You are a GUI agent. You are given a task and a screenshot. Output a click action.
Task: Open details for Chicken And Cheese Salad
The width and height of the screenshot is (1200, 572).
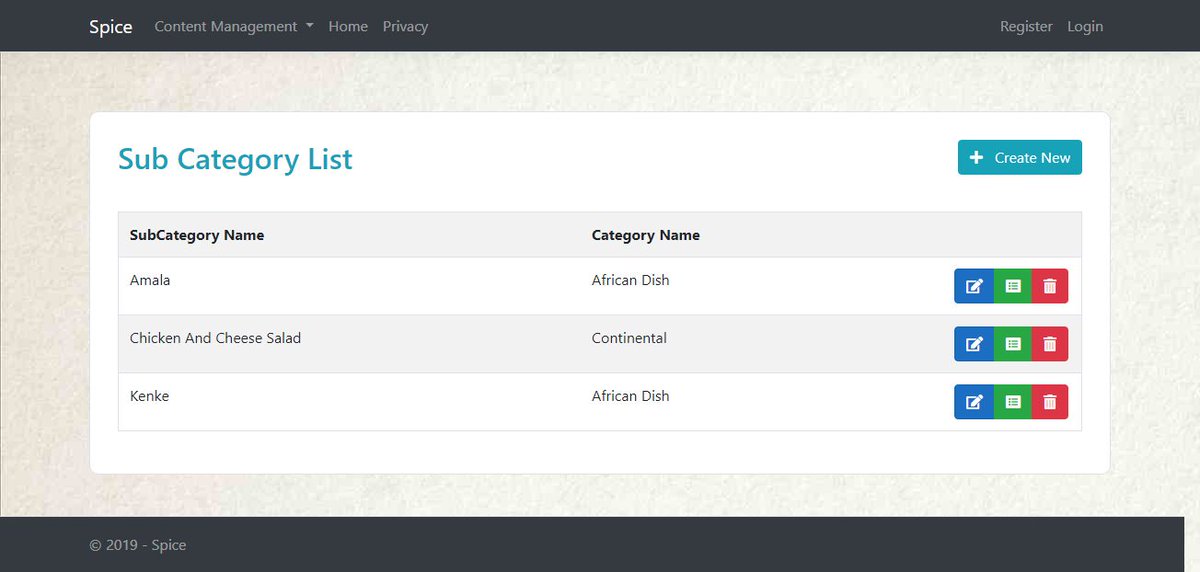point(1013,344)
